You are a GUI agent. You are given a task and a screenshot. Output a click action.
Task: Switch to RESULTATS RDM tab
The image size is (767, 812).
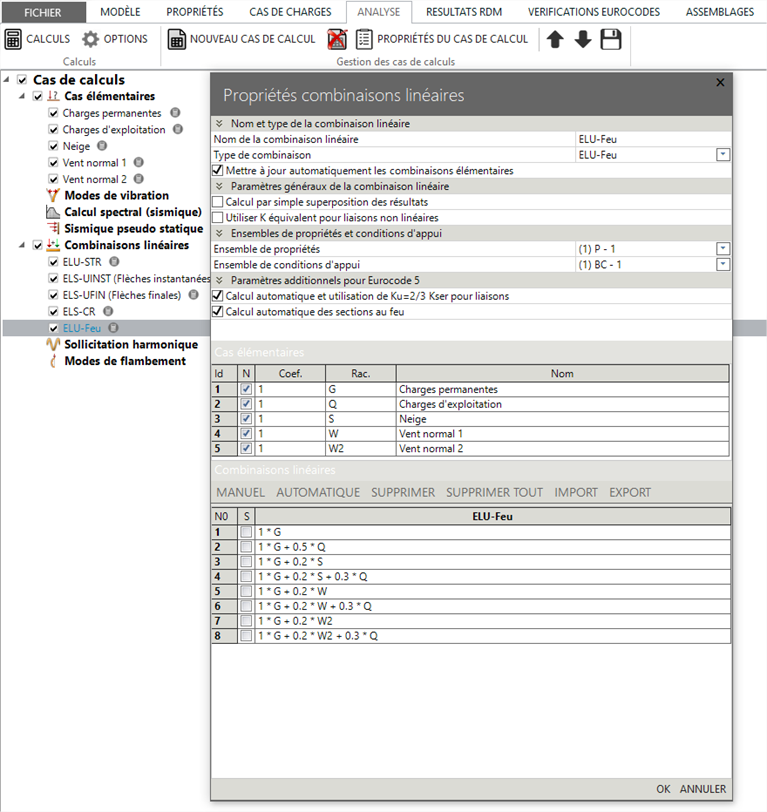click(x=464, y=12)
